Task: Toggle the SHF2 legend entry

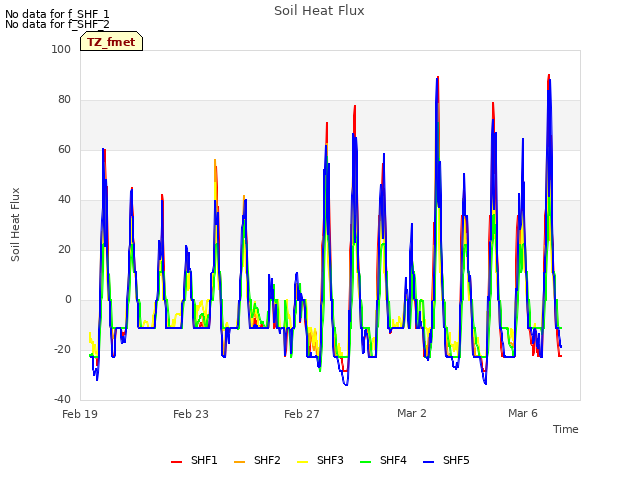Action: tap(257, 460)
